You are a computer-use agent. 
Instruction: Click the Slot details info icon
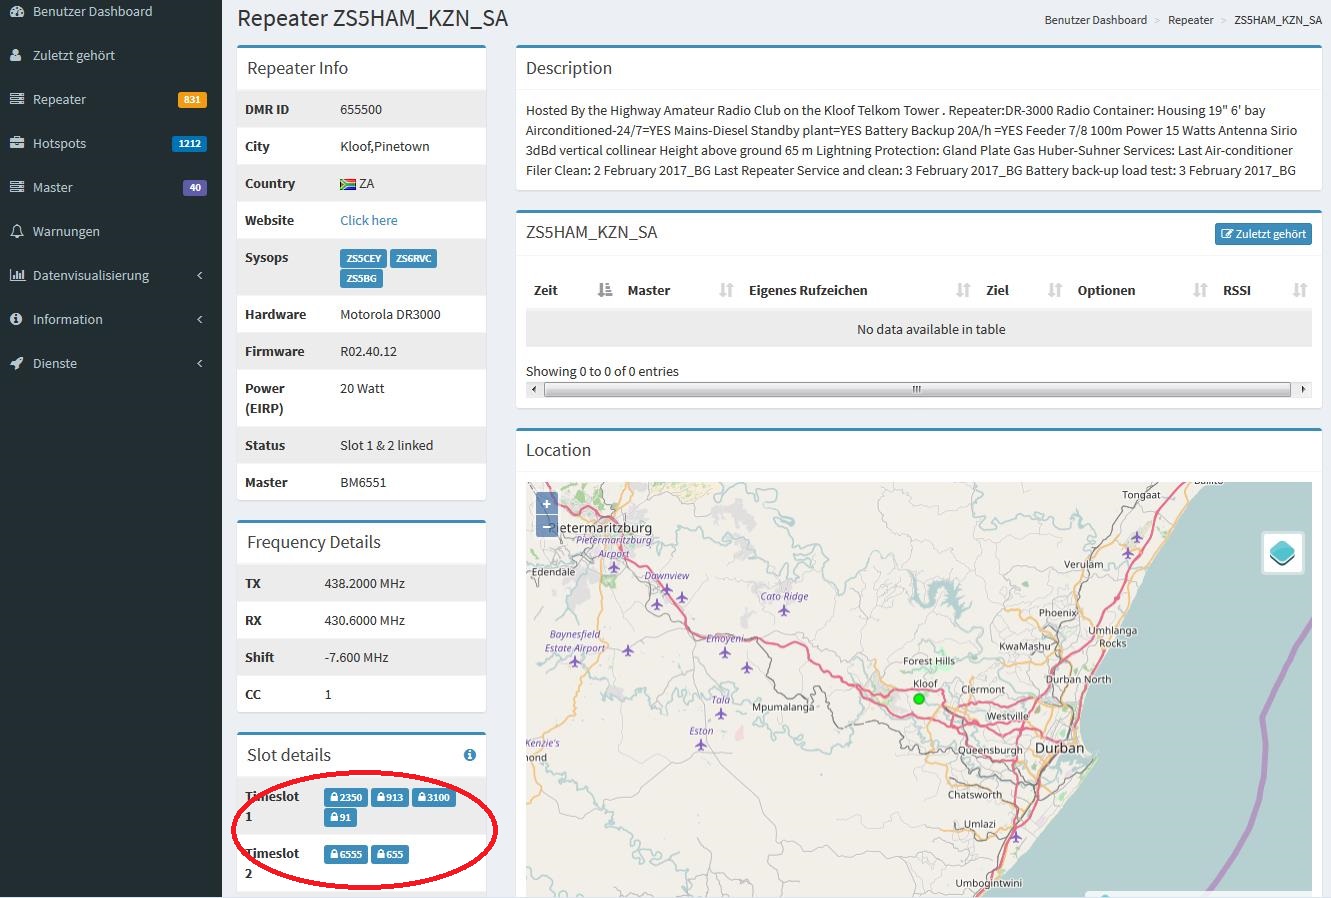(469, 755)
